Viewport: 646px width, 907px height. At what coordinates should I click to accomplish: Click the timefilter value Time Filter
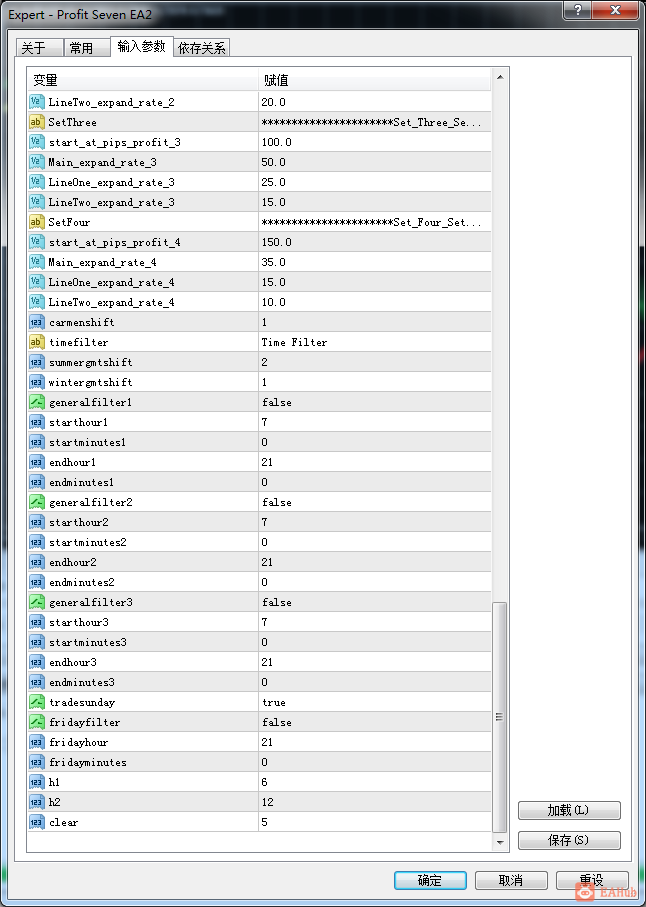pos(294,342)
